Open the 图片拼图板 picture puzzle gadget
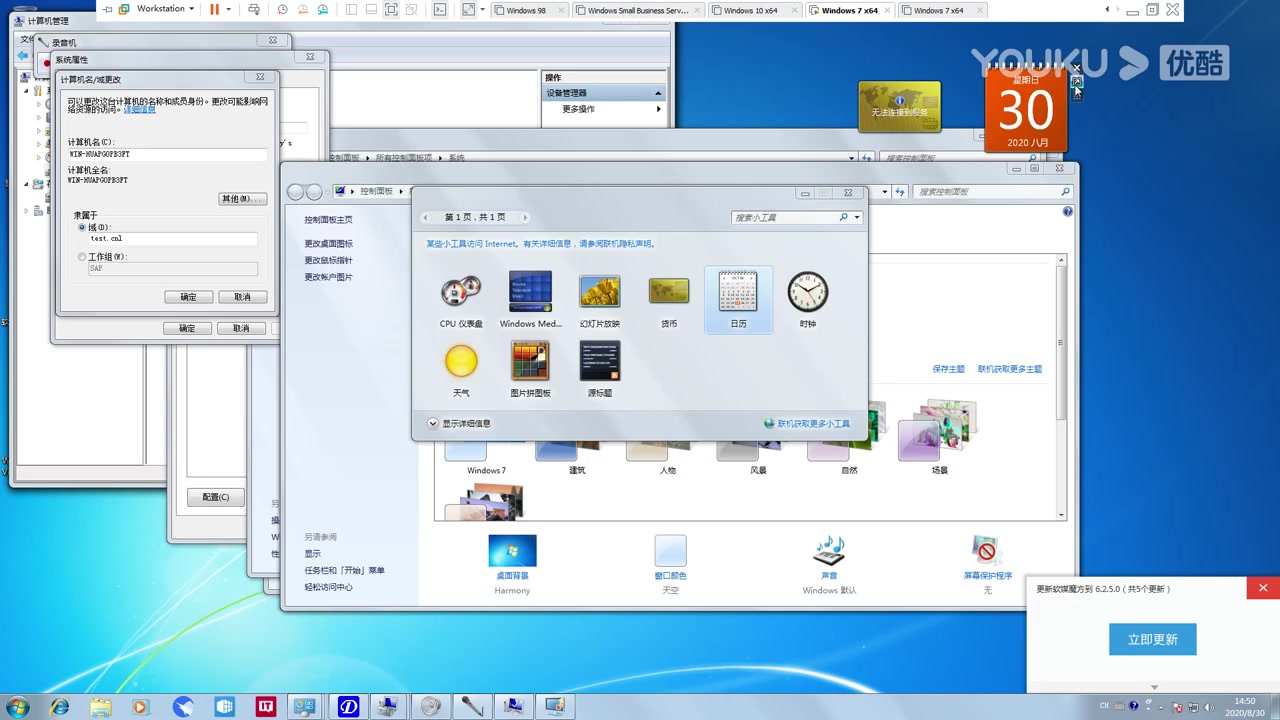 point(530,369)
